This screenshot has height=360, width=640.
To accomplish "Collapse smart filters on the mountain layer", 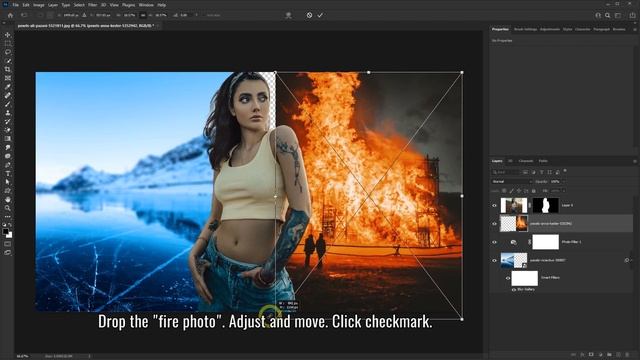I will coord(631,260).
